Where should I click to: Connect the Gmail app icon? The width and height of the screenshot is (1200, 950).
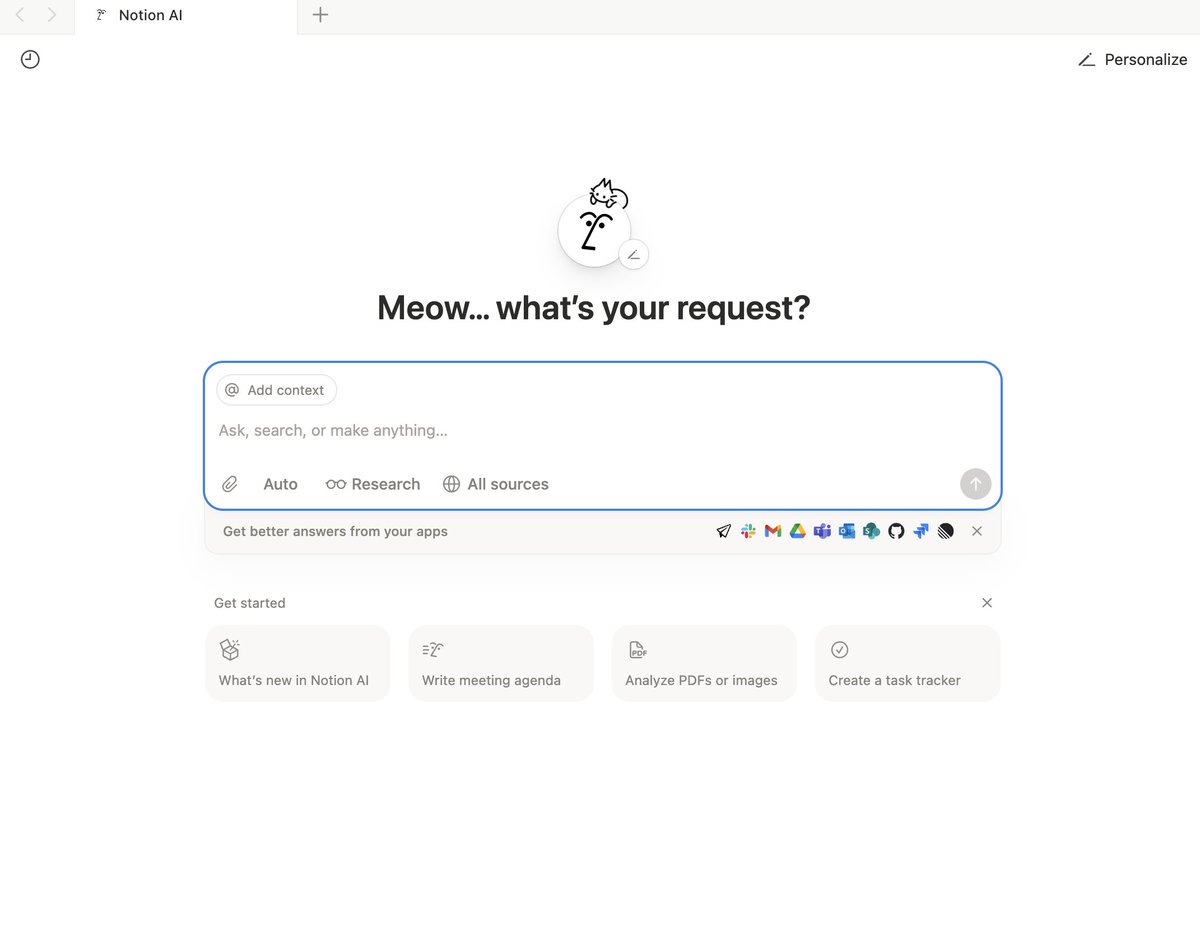[773, 531]
